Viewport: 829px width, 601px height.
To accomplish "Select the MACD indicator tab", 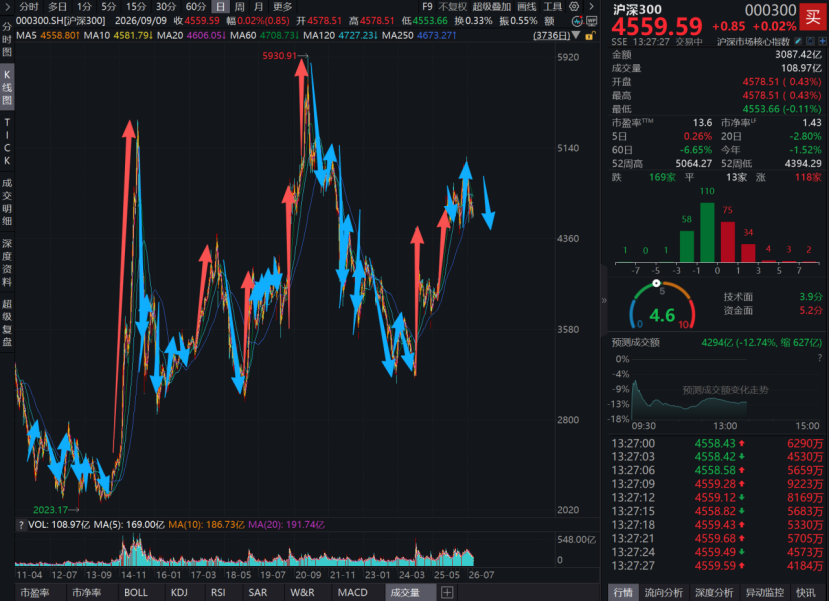I will 353,593.
